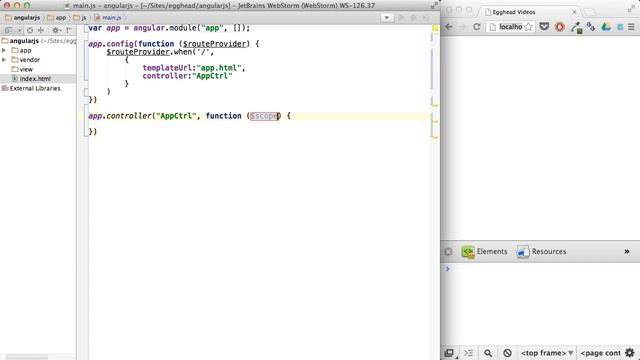640x360 pixels.
Task: Expand the app folder in project tree
Action: pos(4,50)
